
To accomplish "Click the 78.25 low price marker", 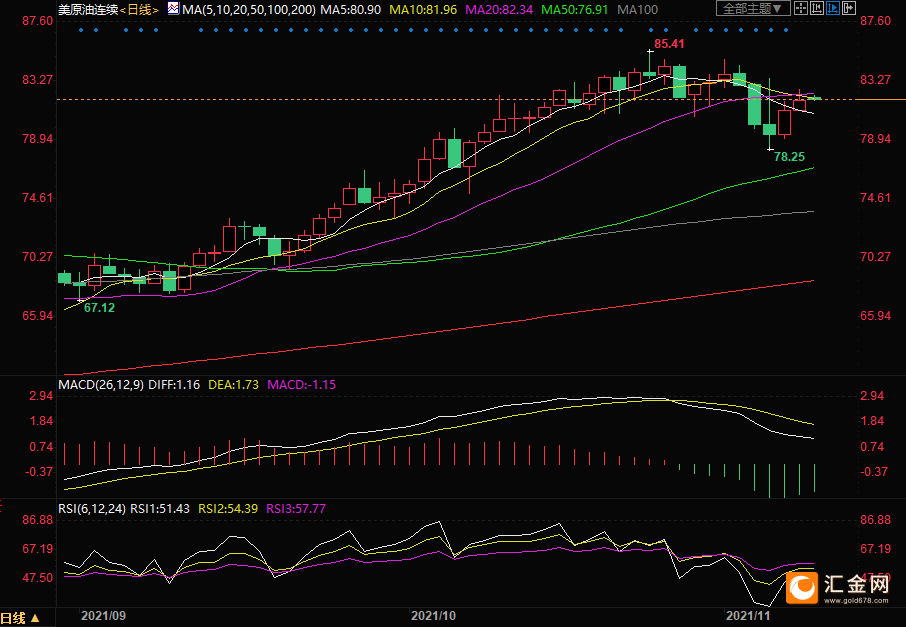I will tap(789, 157).
